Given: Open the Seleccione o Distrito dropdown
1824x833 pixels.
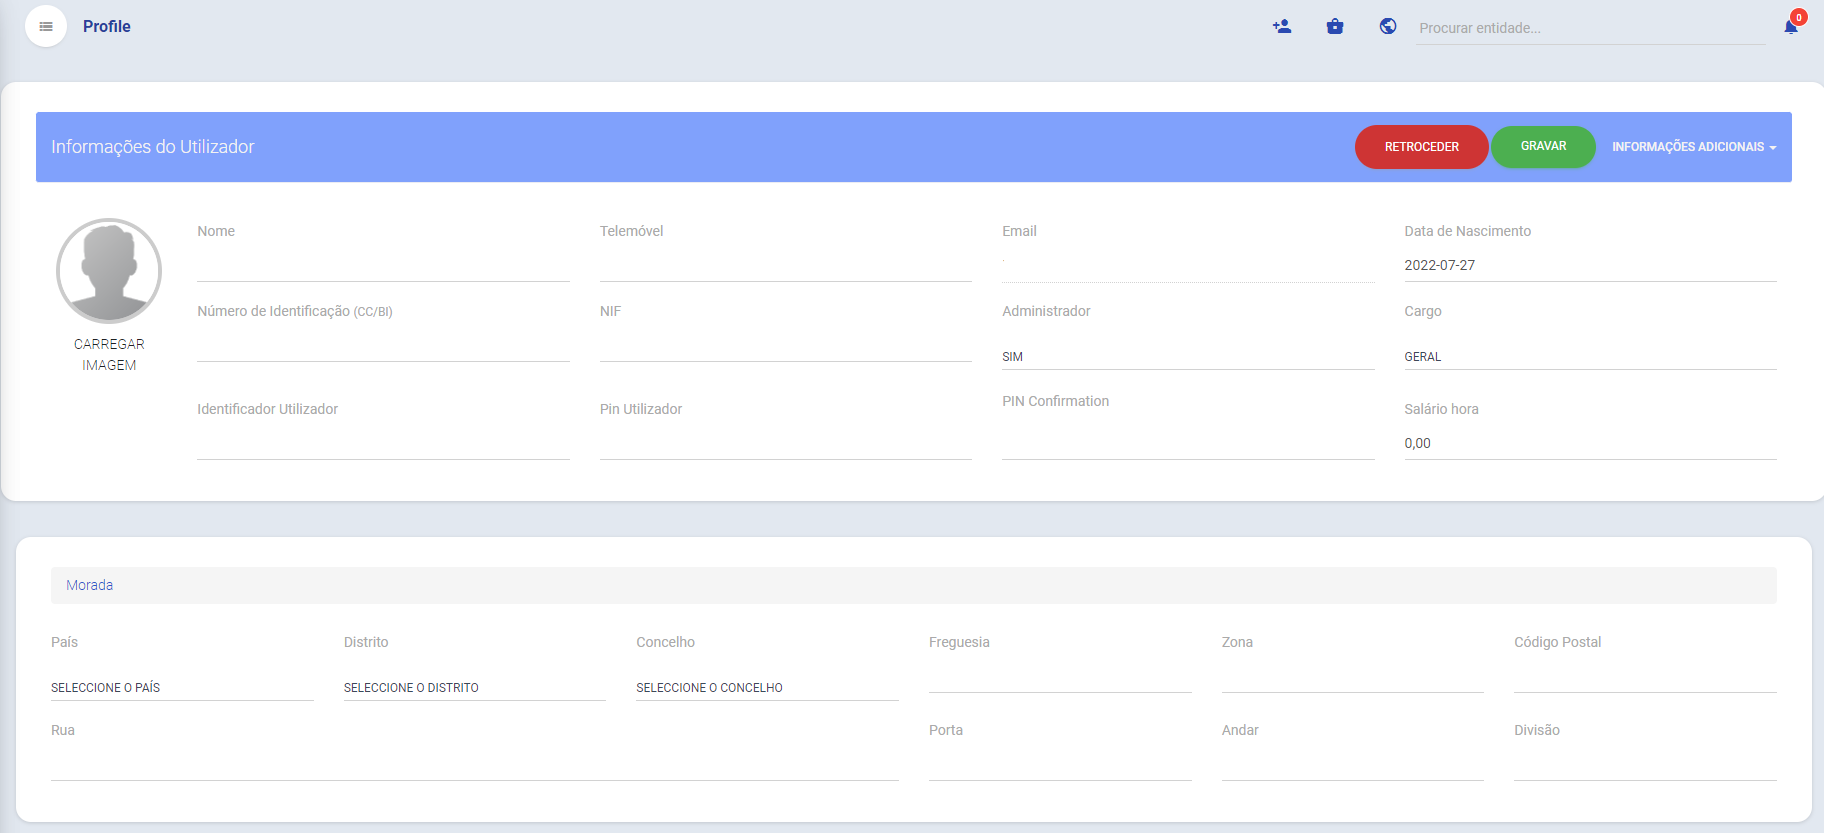Looking at the screenshot, I should point(474,688).
